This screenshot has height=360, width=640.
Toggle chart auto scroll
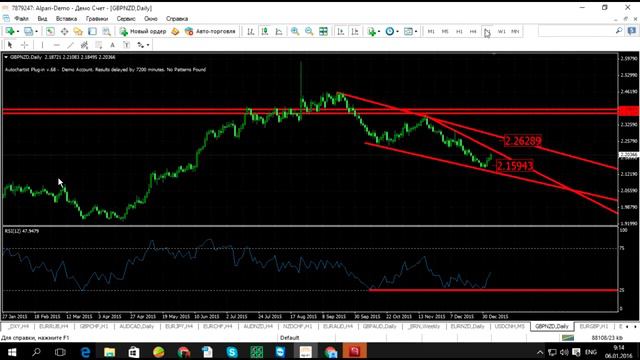[x=341, y=31]
